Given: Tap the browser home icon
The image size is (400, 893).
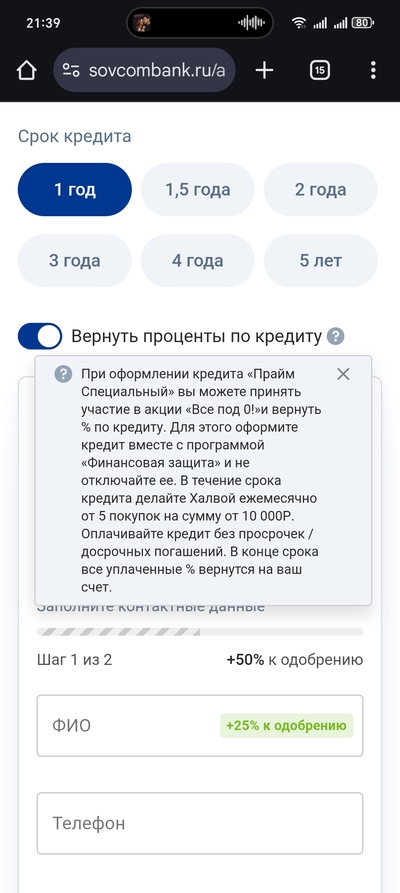Looking at the screenshot, I should [x=26, y=71].
